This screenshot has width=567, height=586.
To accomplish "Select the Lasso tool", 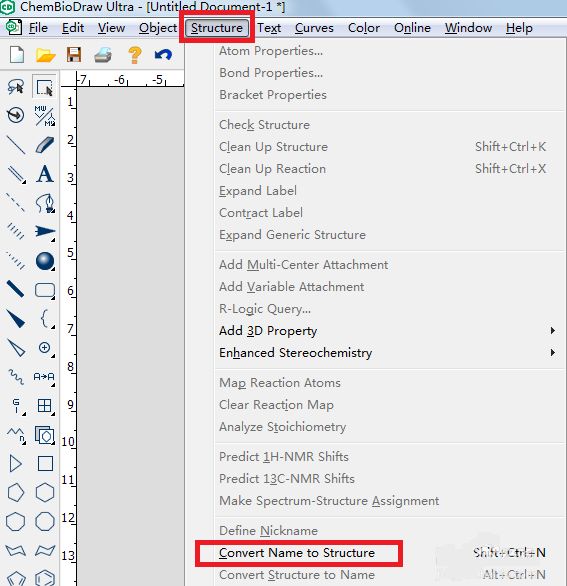I will click(x=15, y=87).
